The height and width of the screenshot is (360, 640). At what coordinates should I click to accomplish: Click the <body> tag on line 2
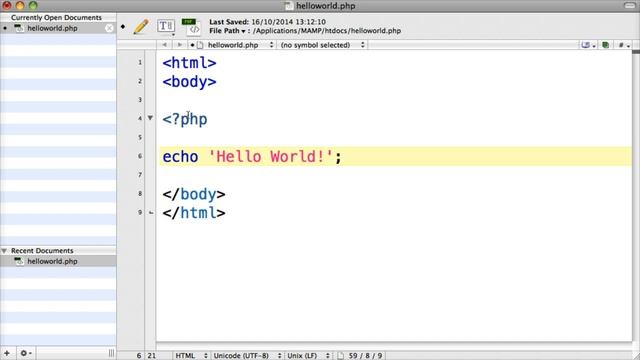[189, 82]
